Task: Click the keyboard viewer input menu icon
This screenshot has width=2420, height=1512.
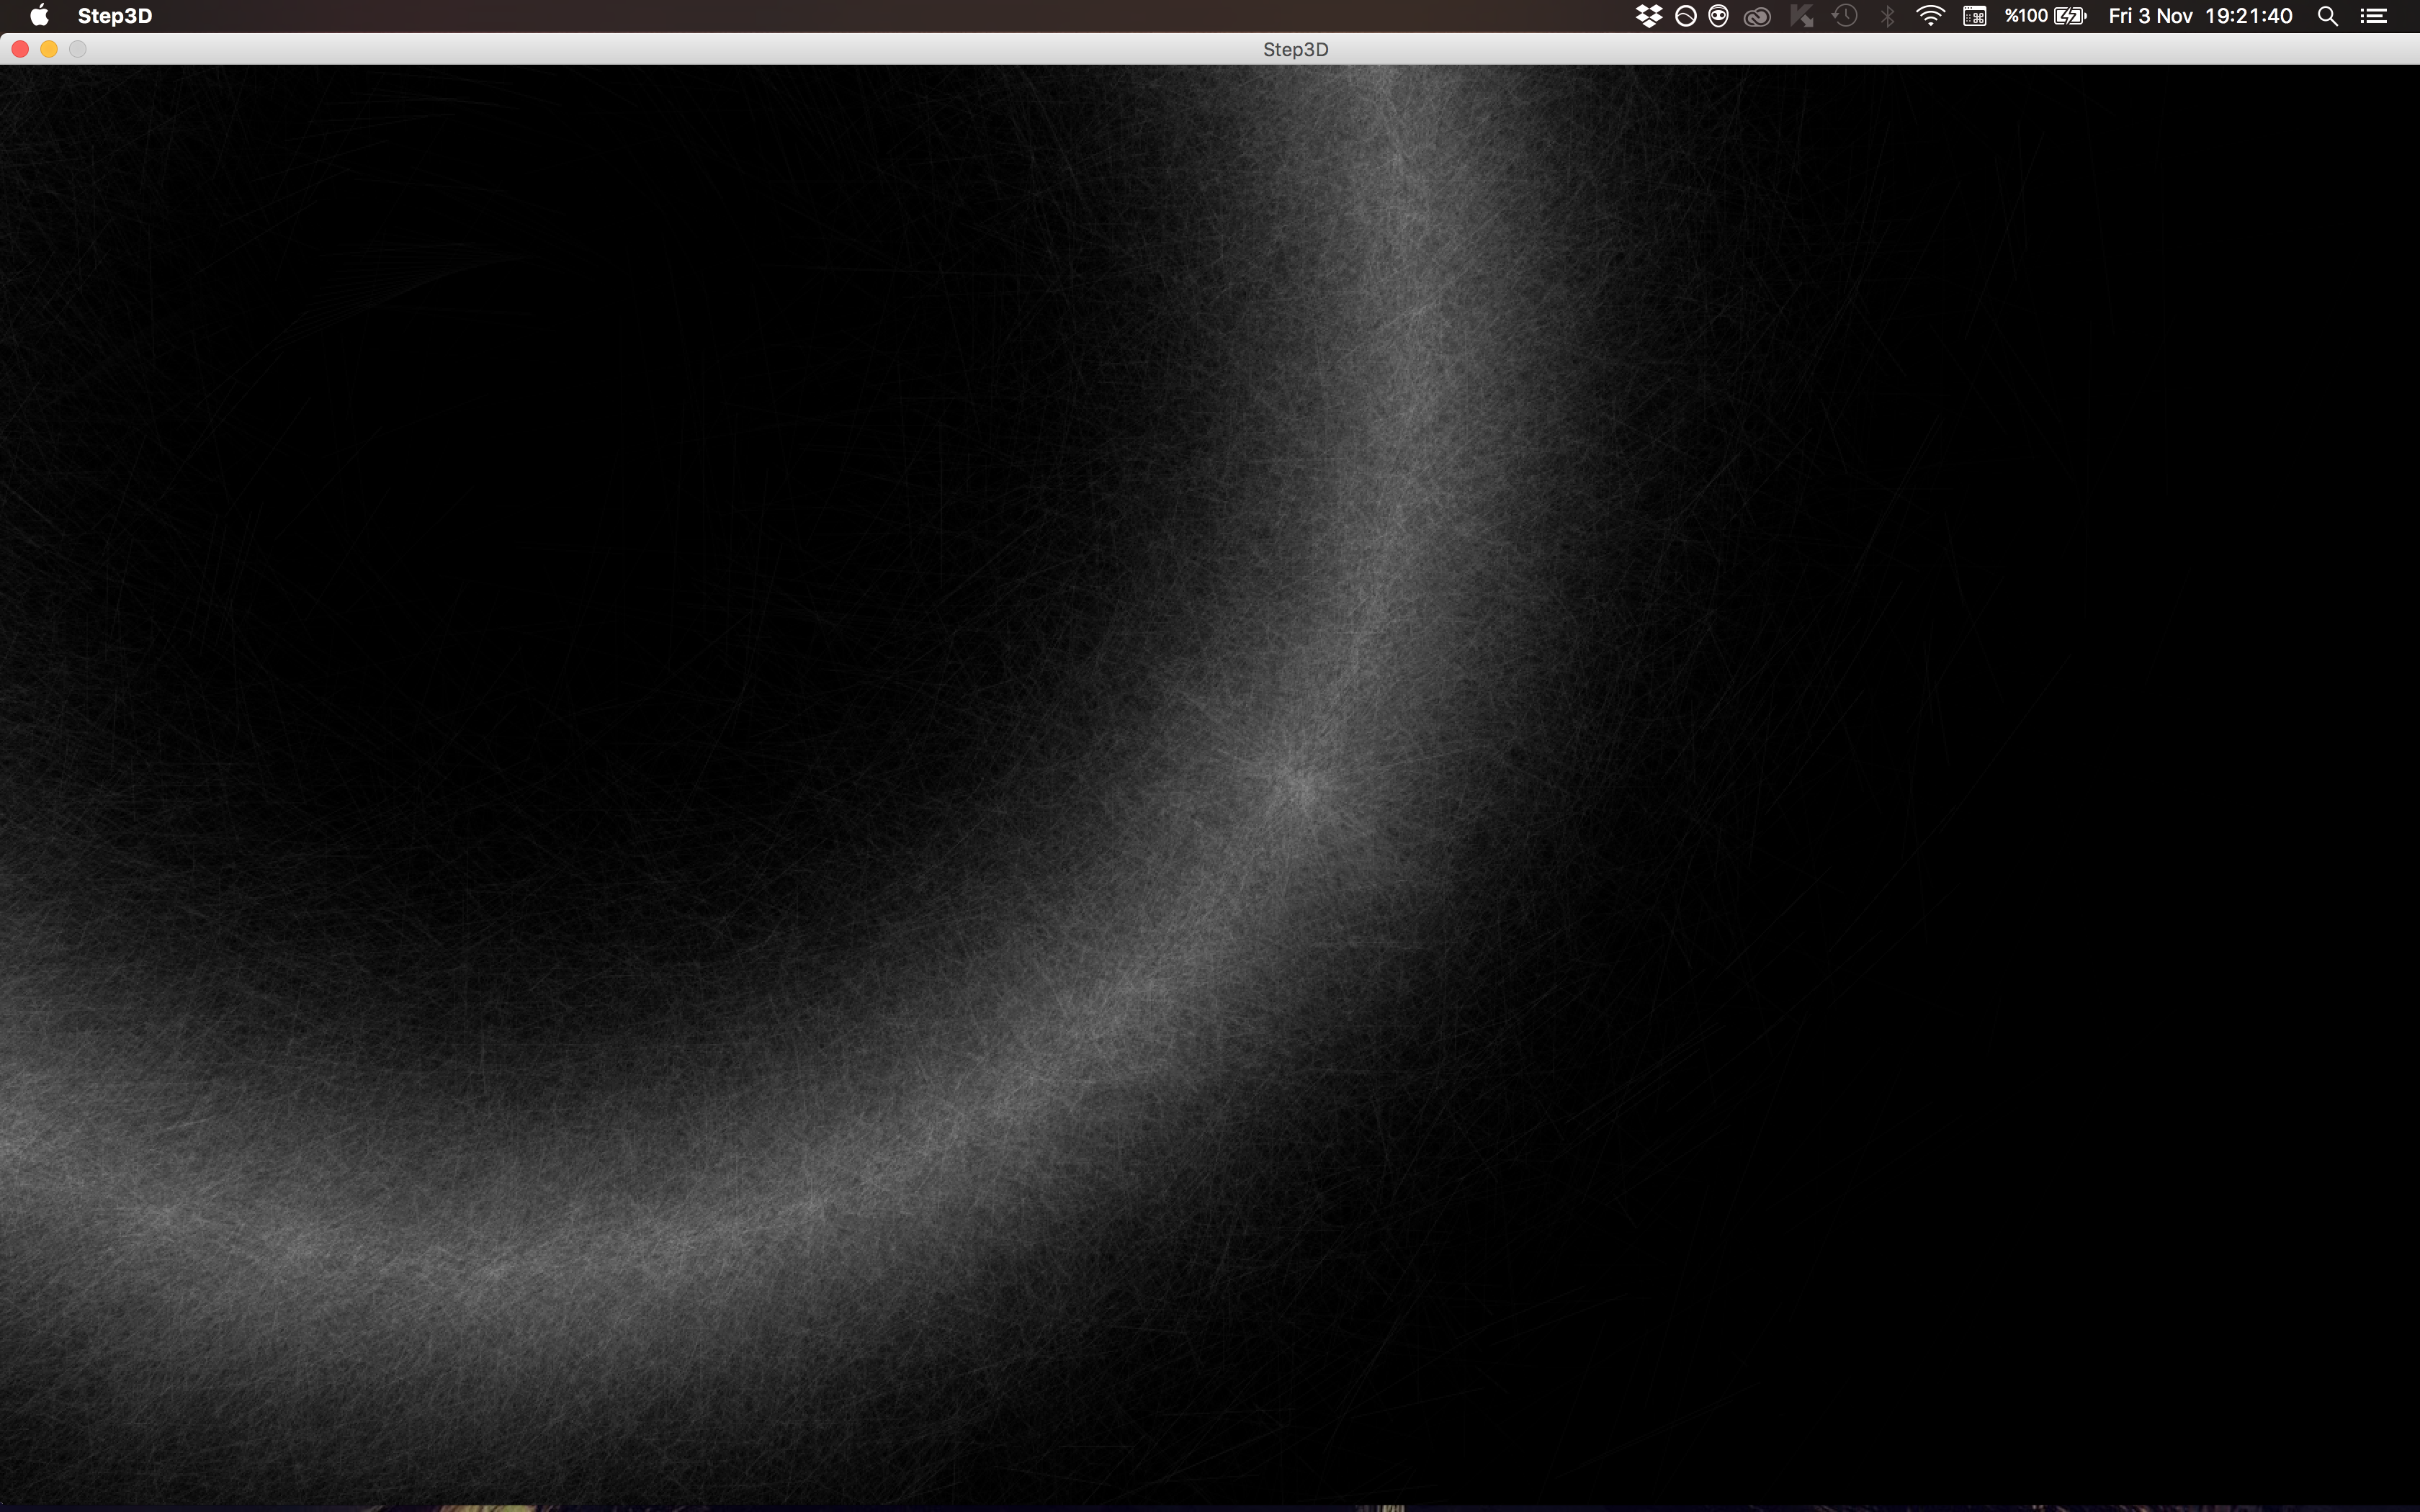Action: point(1974,16)
